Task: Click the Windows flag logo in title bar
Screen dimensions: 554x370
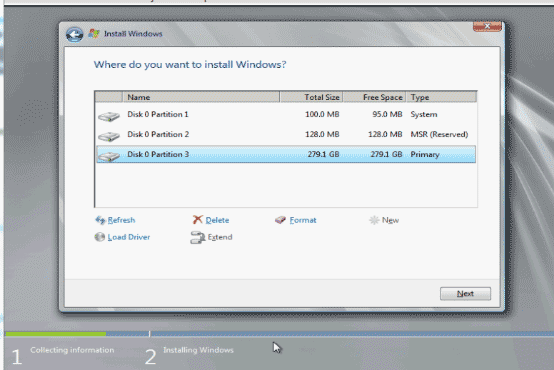Action: coord(94,34)
